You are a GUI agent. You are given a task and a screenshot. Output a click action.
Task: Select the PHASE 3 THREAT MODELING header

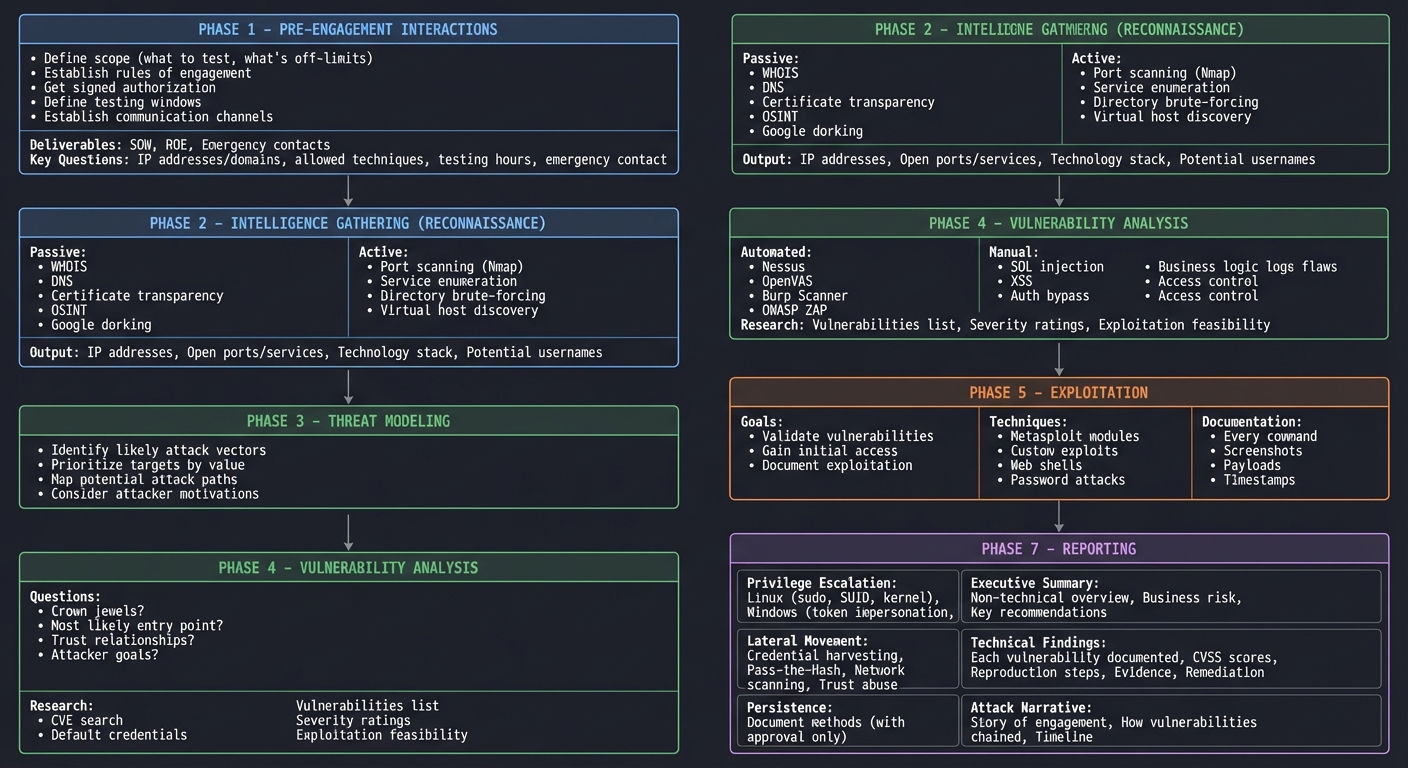coord(347,421)
